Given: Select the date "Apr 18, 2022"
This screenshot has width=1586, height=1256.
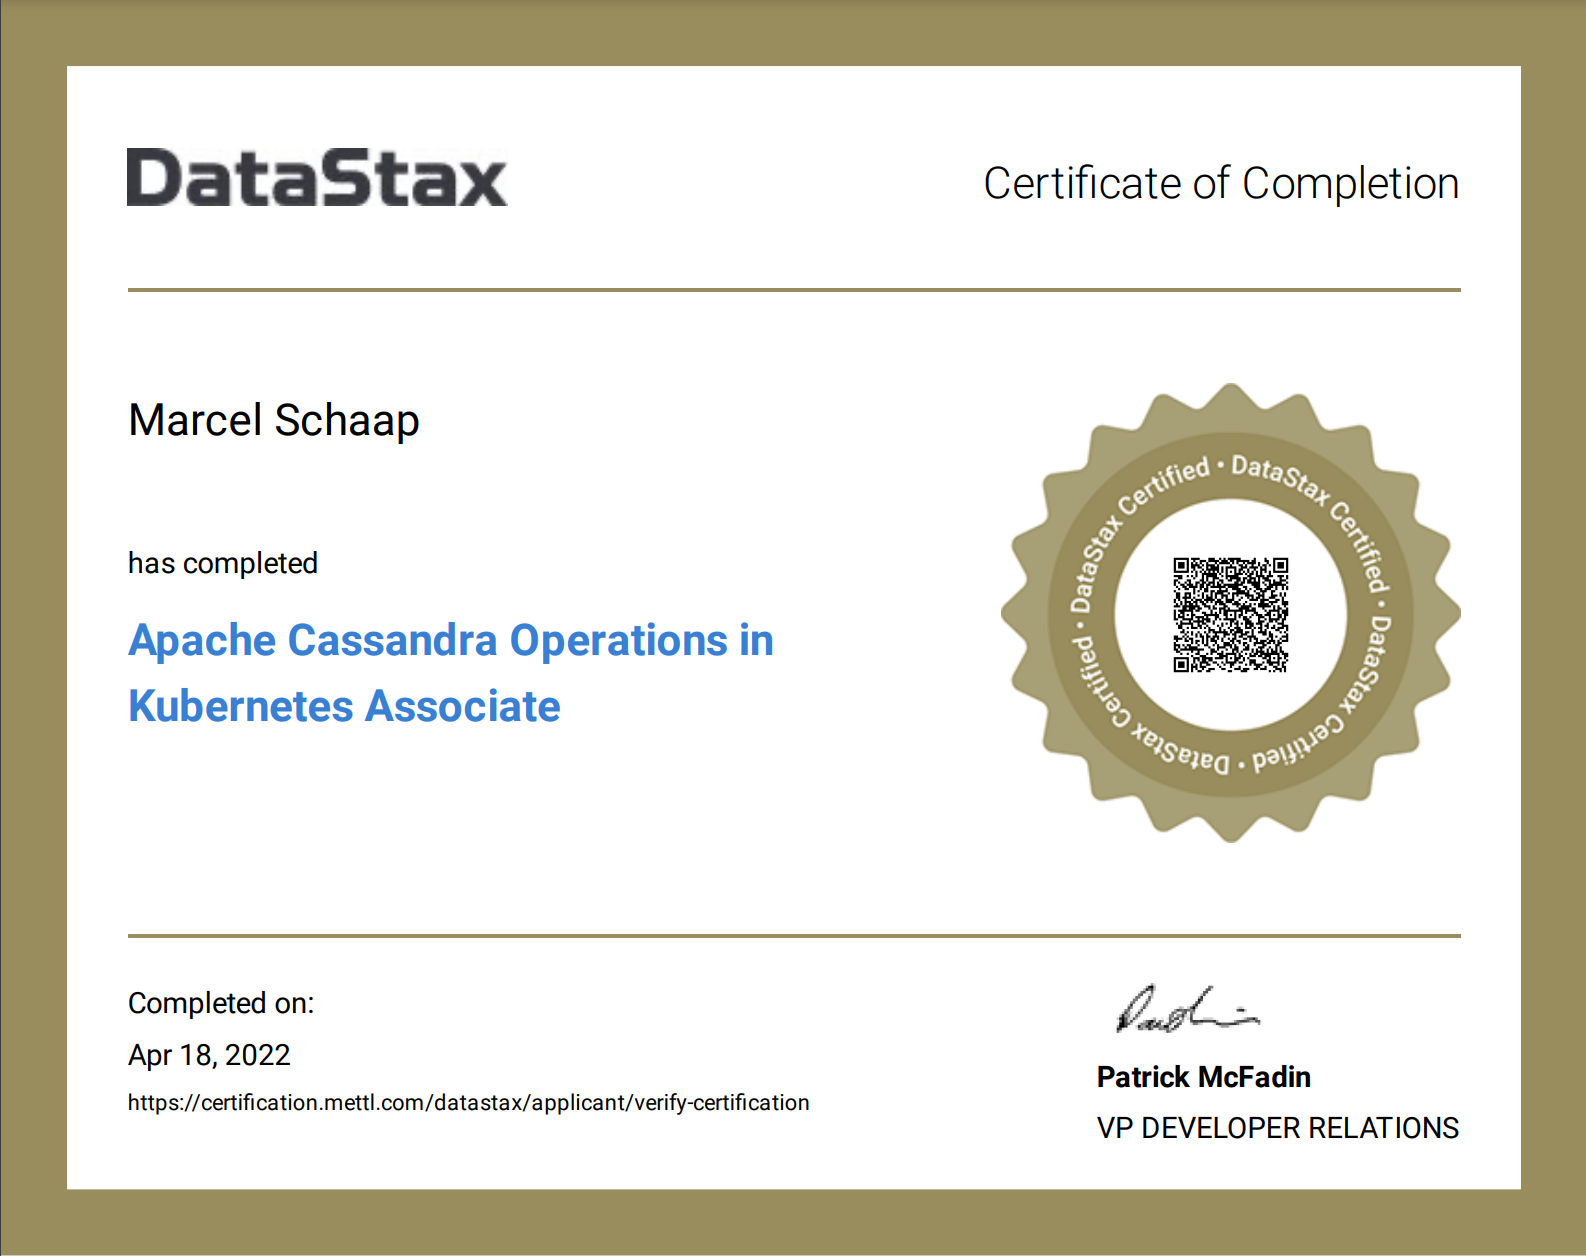Looking at the screenshot, I should (x=209, y=1055).
